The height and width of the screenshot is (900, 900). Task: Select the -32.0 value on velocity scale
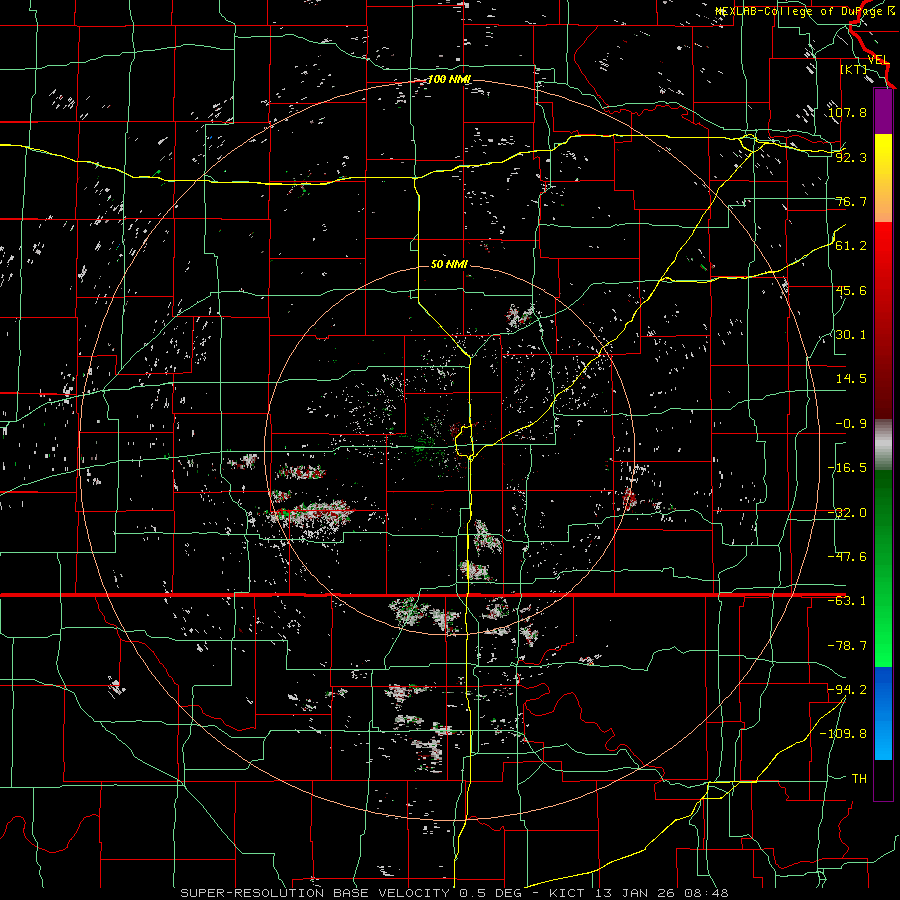click(847, 512)
